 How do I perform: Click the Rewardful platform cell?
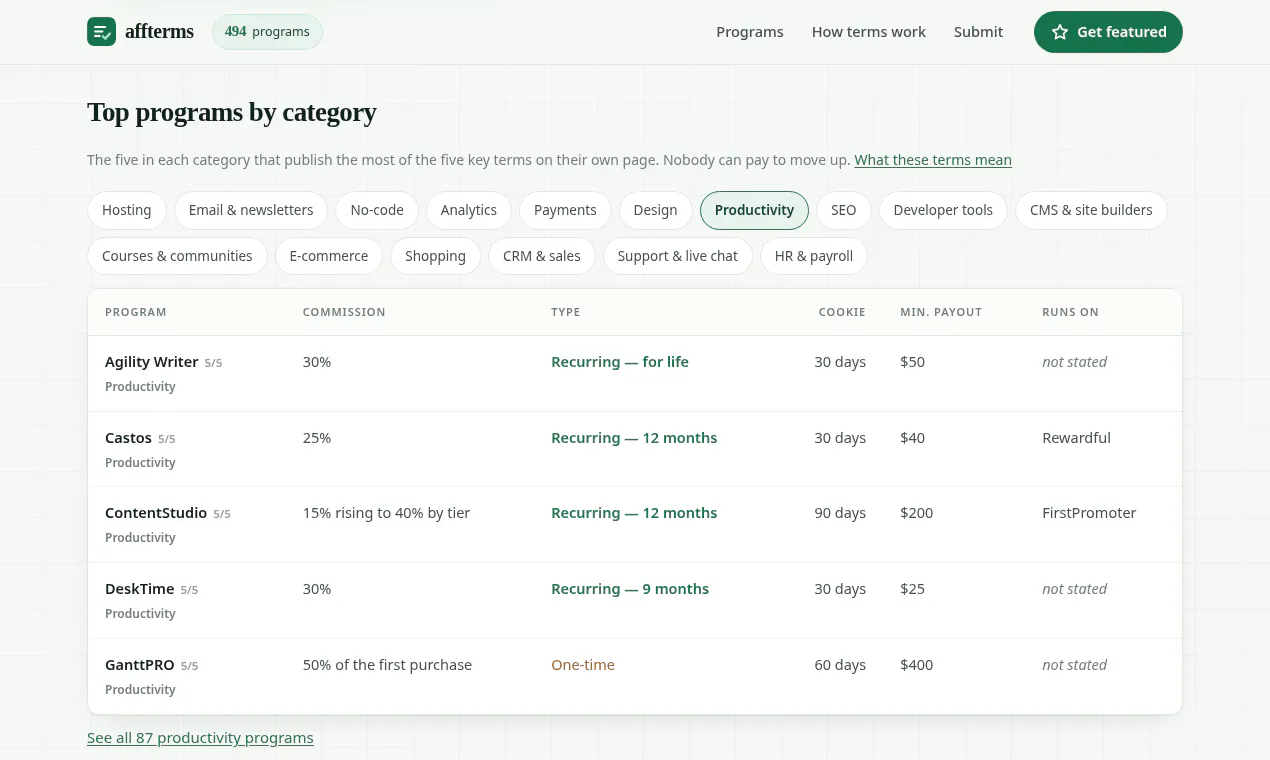point(1076,438)
